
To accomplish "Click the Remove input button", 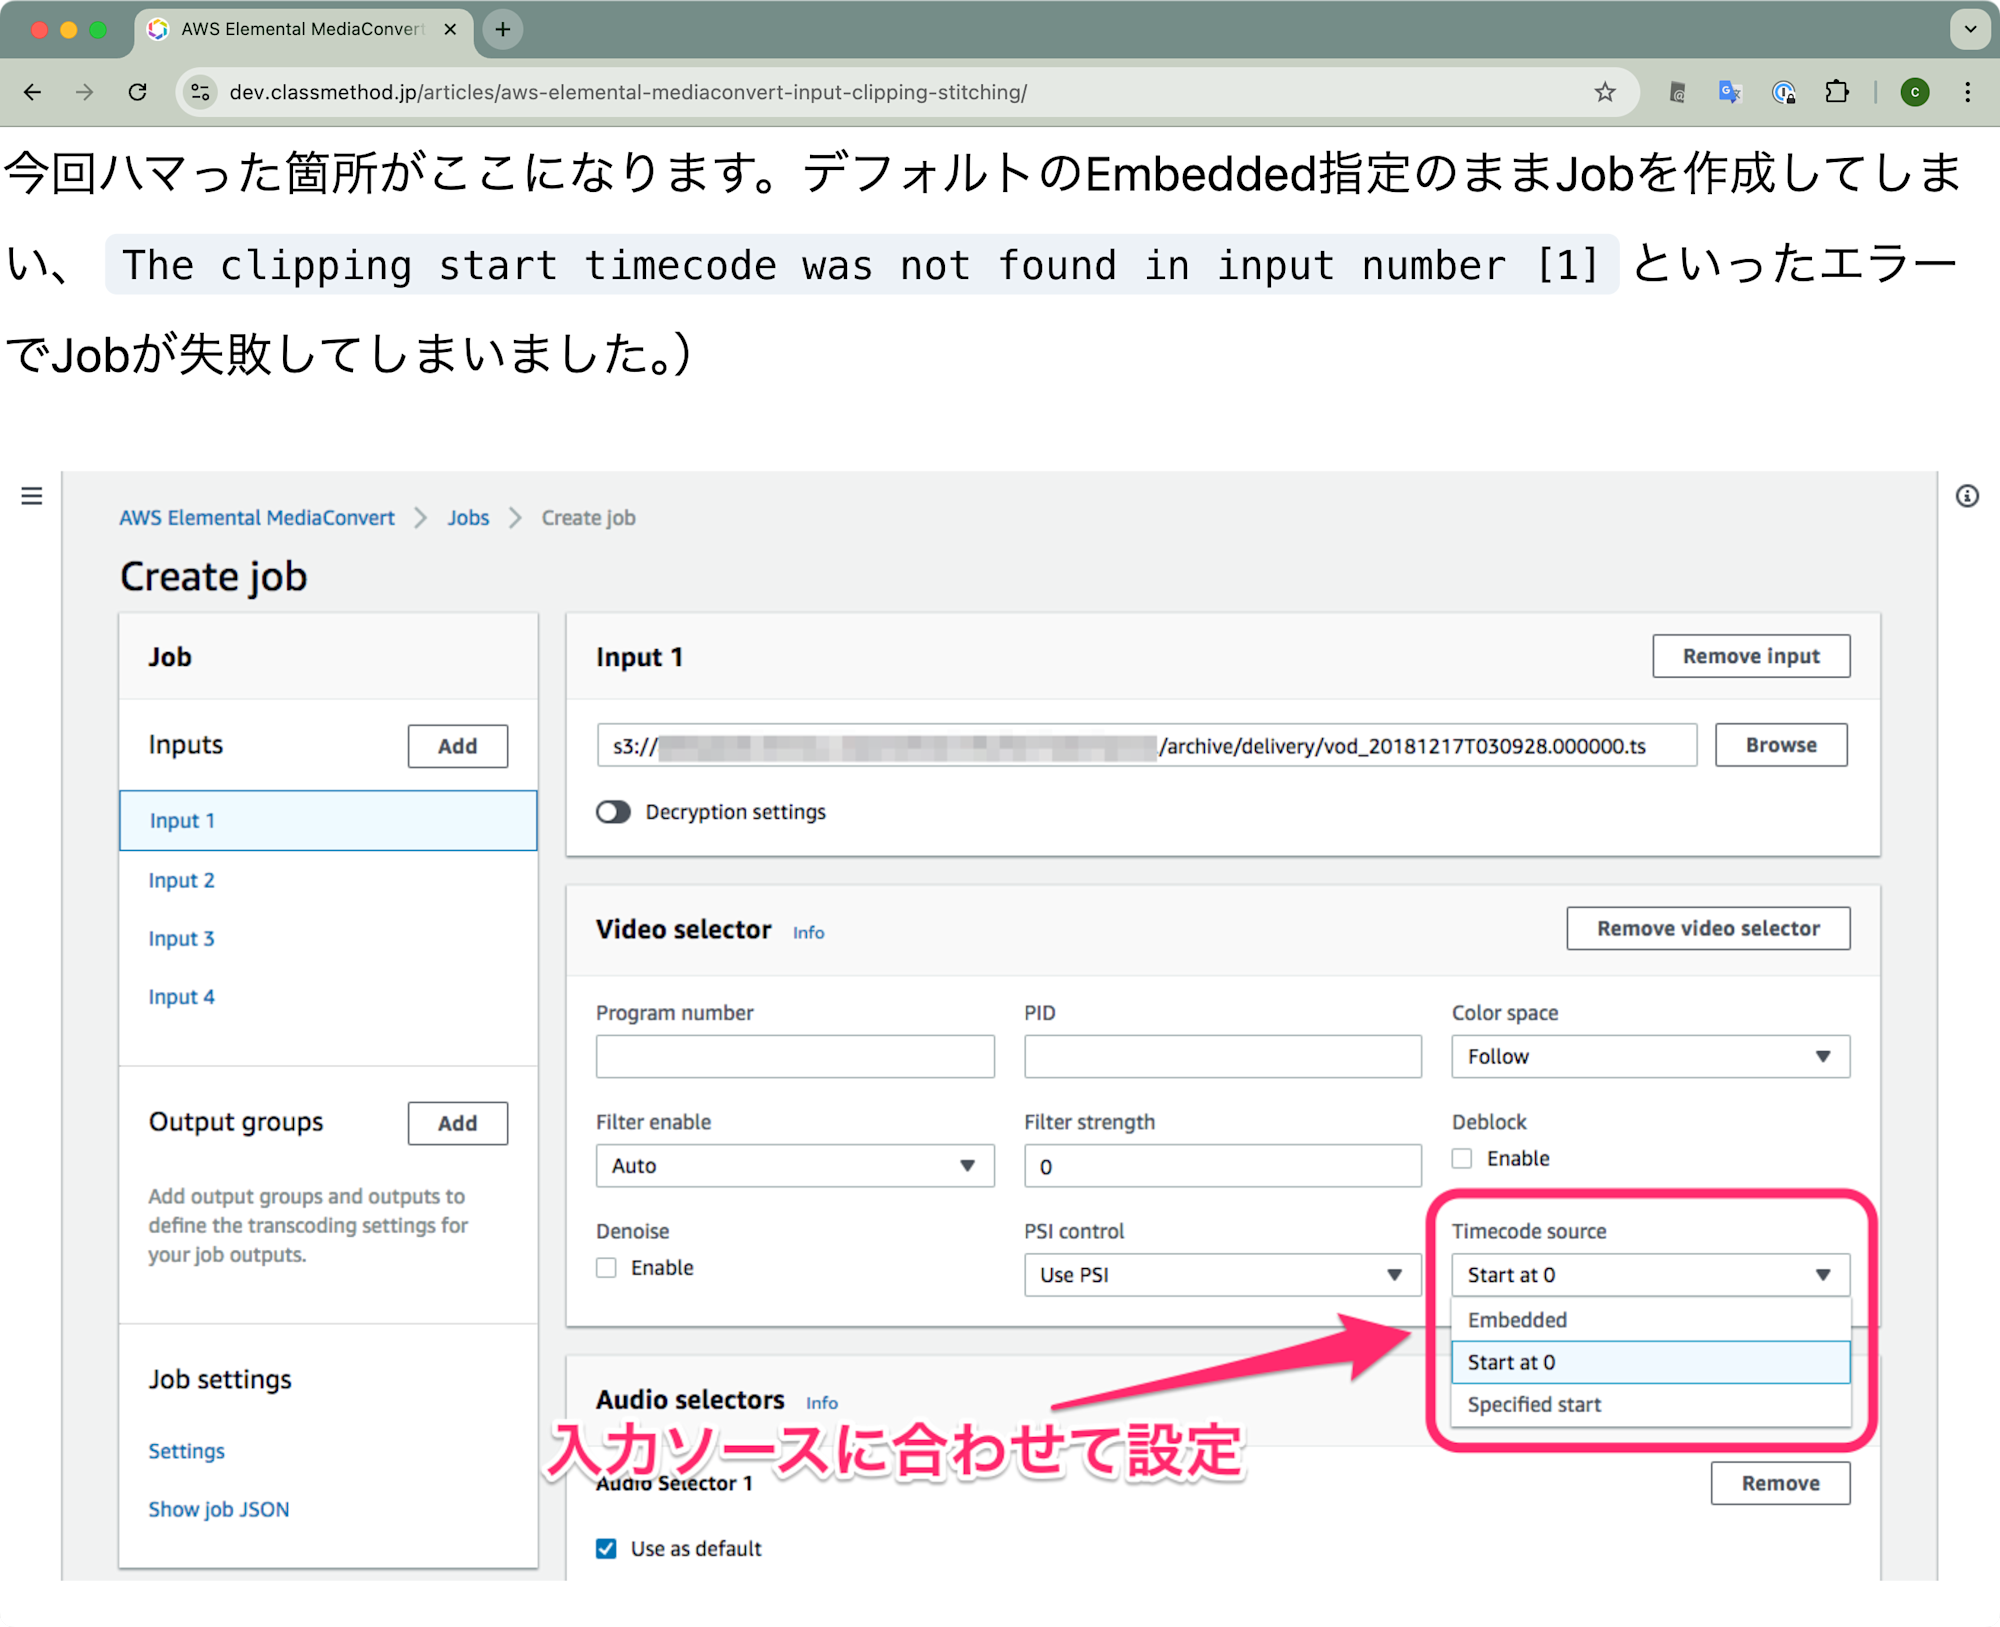I will 1750,656.
